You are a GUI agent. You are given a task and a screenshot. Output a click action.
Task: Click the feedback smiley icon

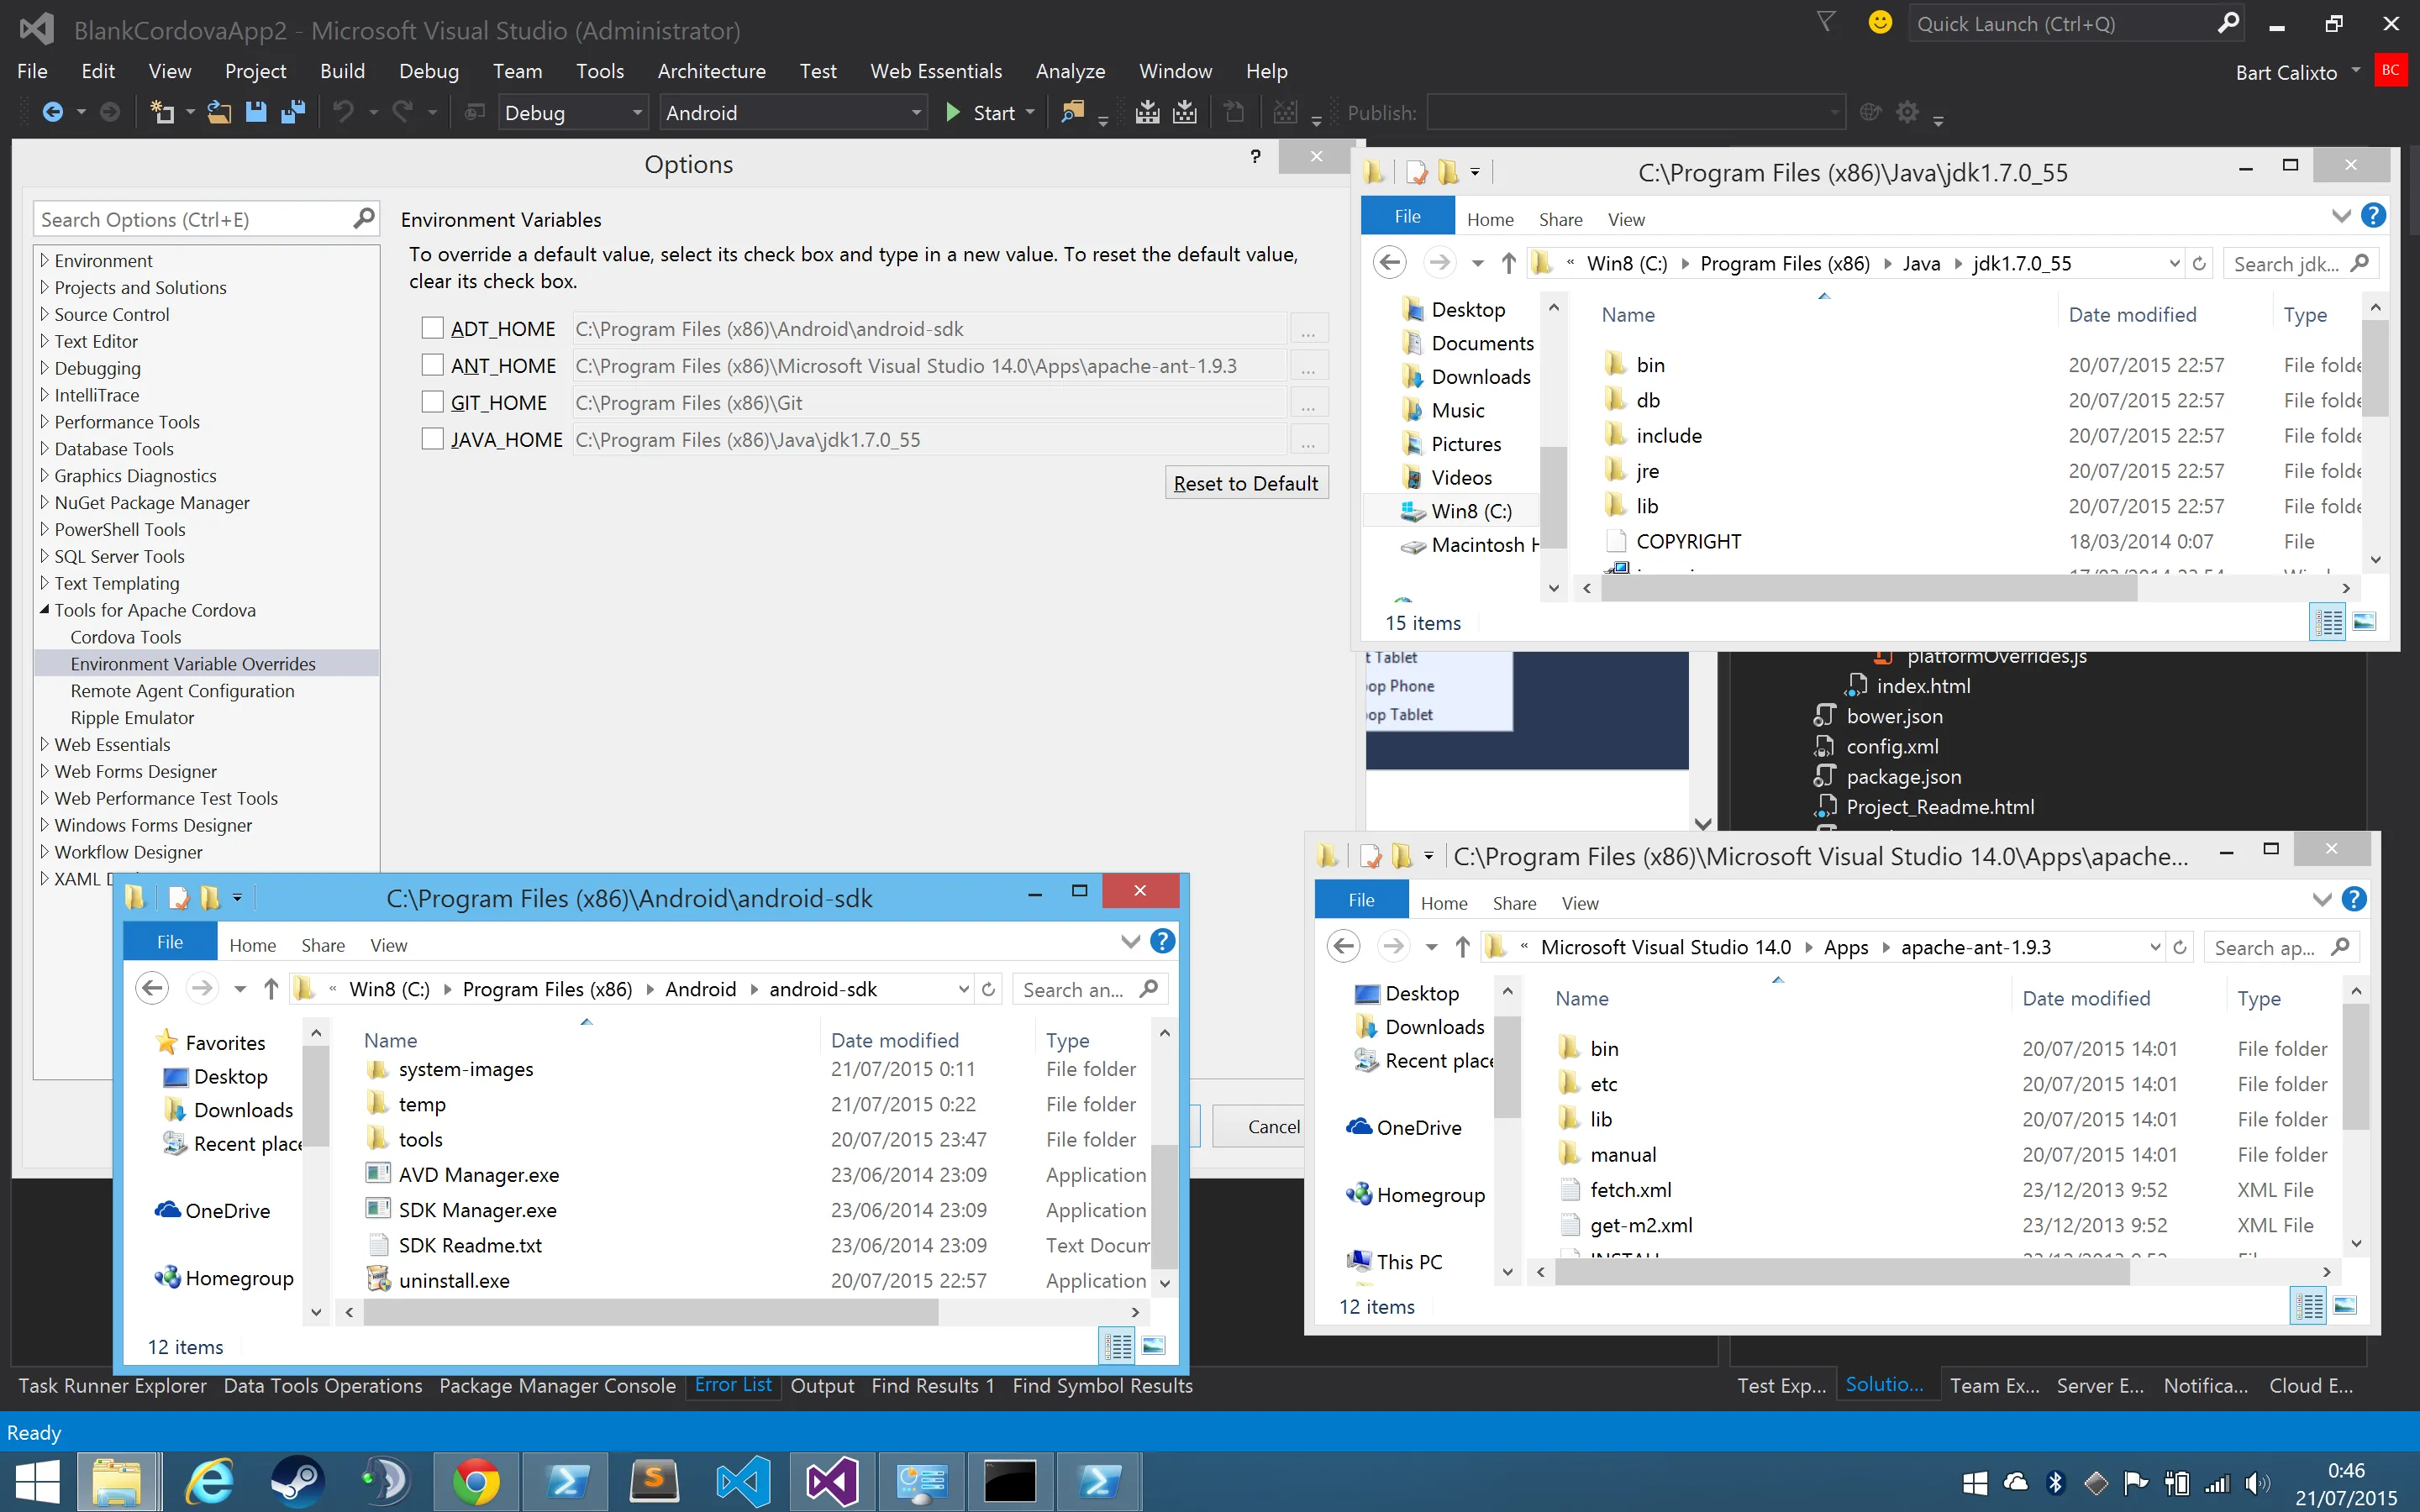1880,23
